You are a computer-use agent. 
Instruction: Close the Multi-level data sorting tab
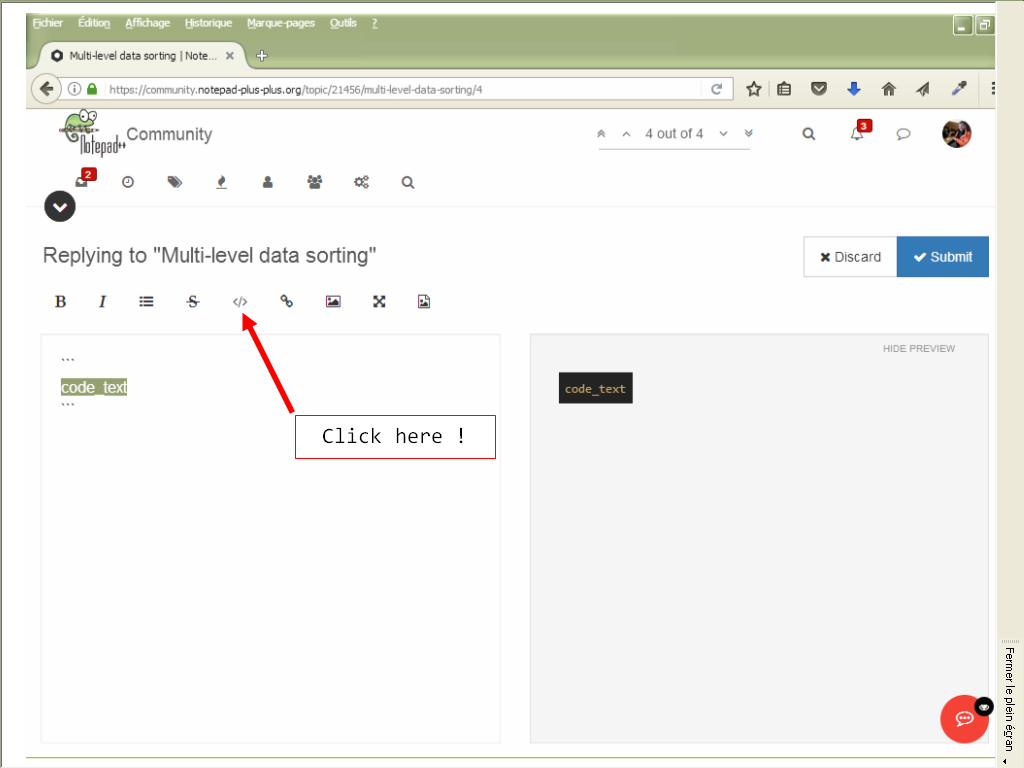tap(230, 56)
